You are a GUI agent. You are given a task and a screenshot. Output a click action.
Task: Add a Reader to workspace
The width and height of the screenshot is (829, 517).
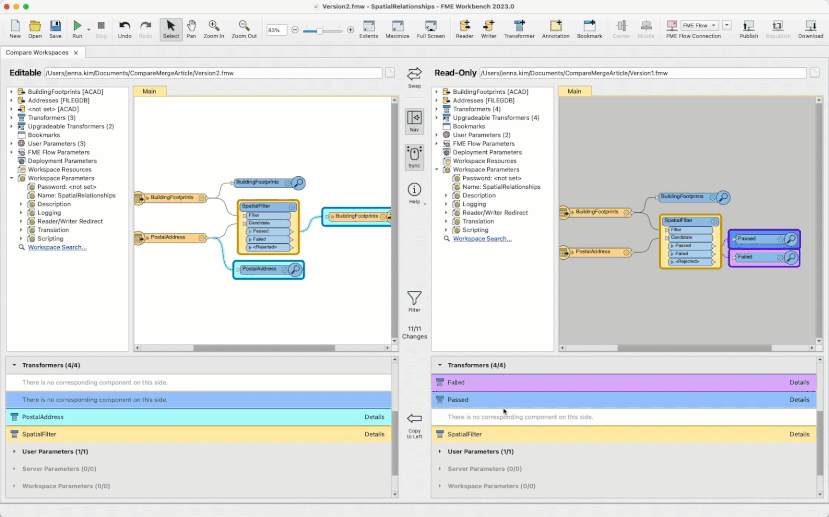[x=464, y=29]
